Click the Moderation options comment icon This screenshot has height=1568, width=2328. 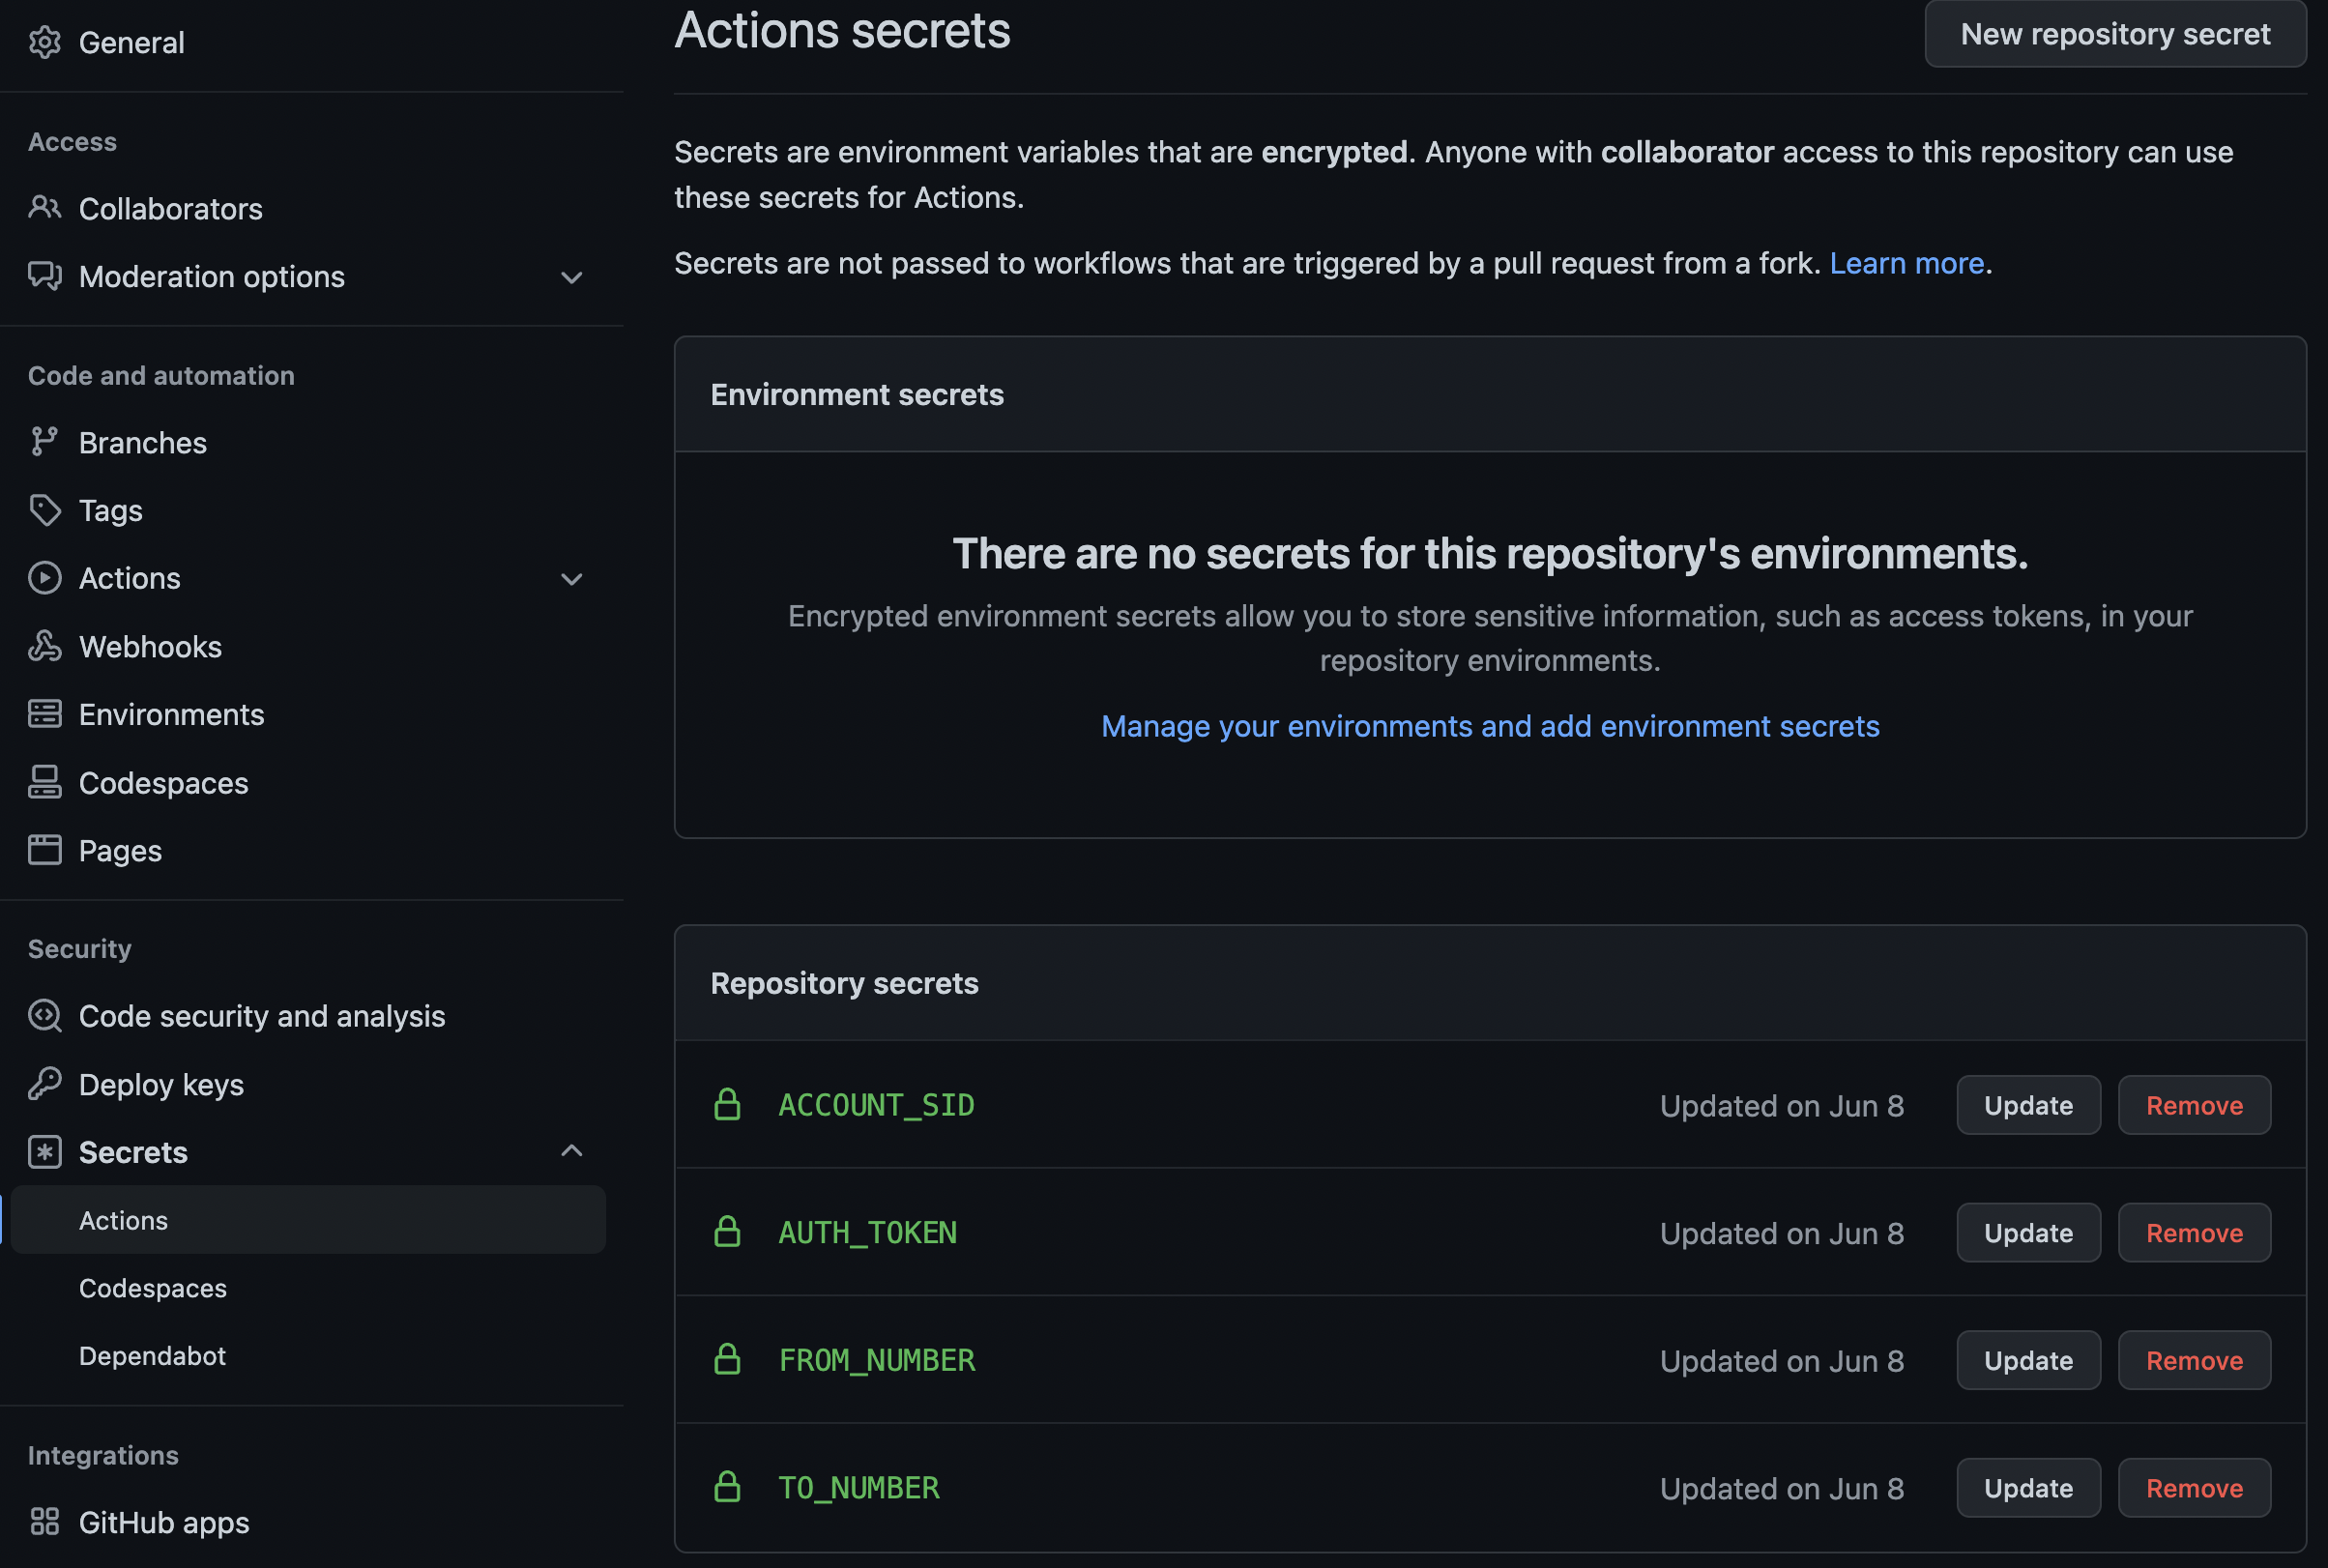pos(44,276)
